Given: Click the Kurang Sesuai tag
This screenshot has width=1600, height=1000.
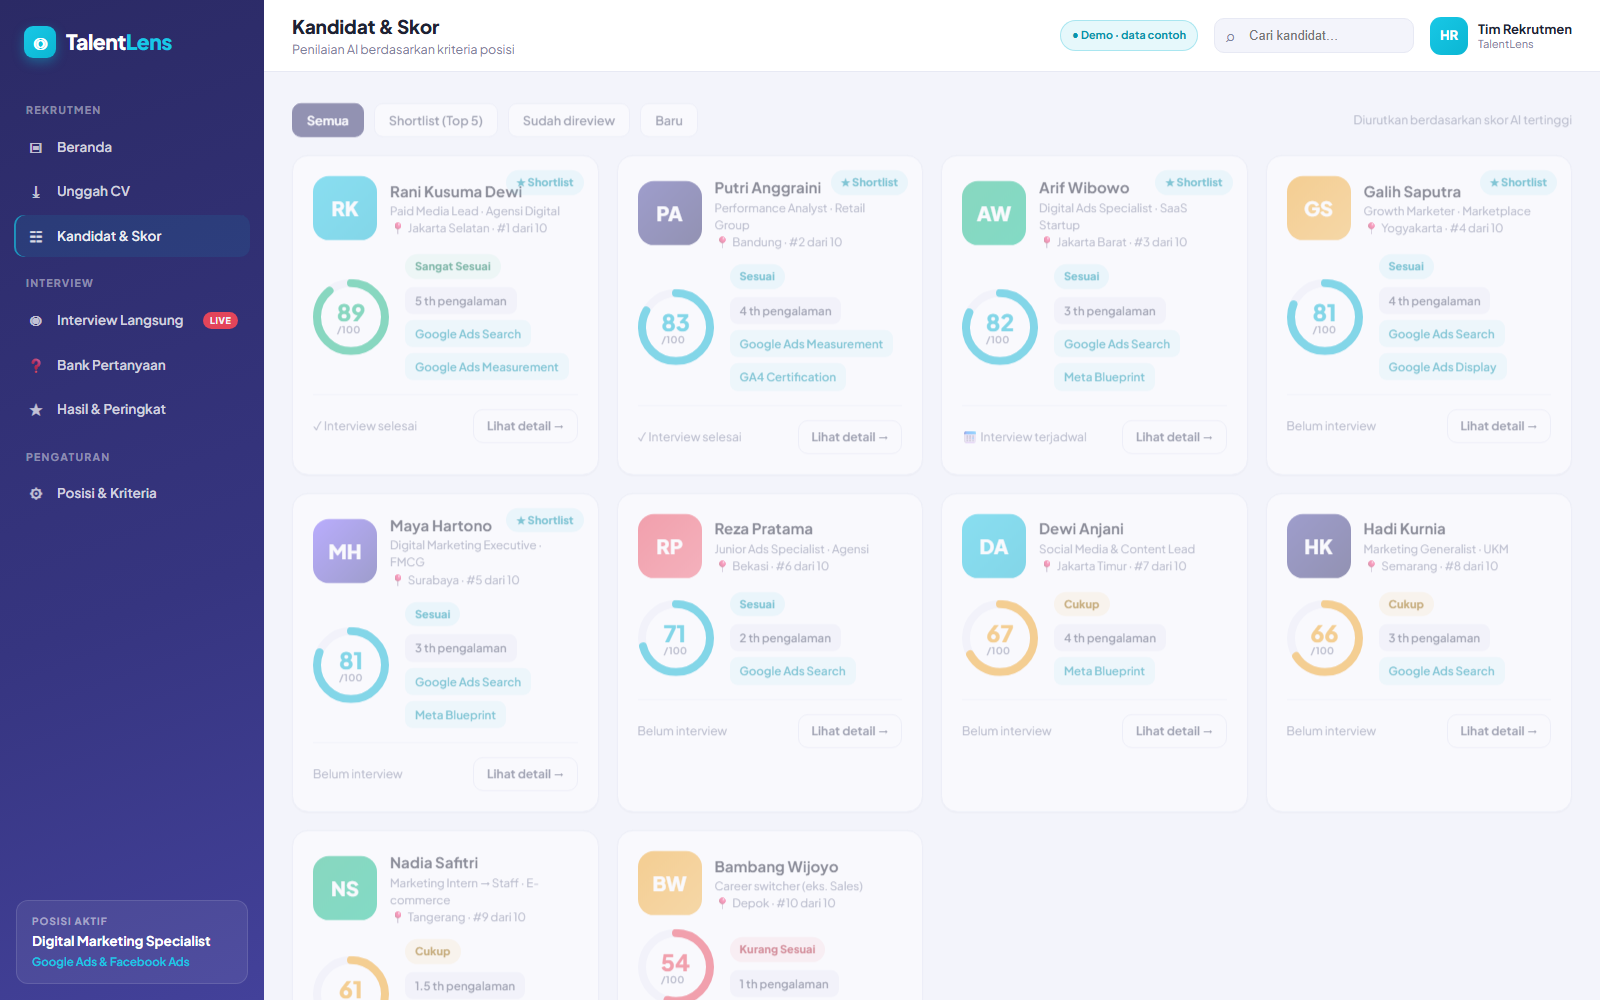Looking at the screenshot, I should click(x=777, y=949).
